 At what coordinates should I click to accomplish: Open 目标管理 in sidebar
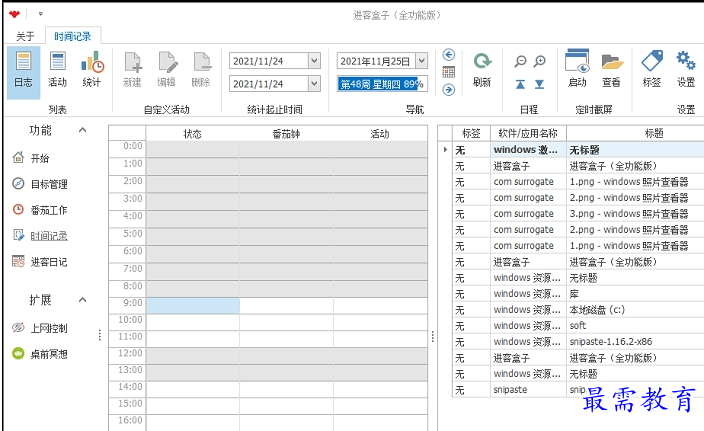coord(48,184)
